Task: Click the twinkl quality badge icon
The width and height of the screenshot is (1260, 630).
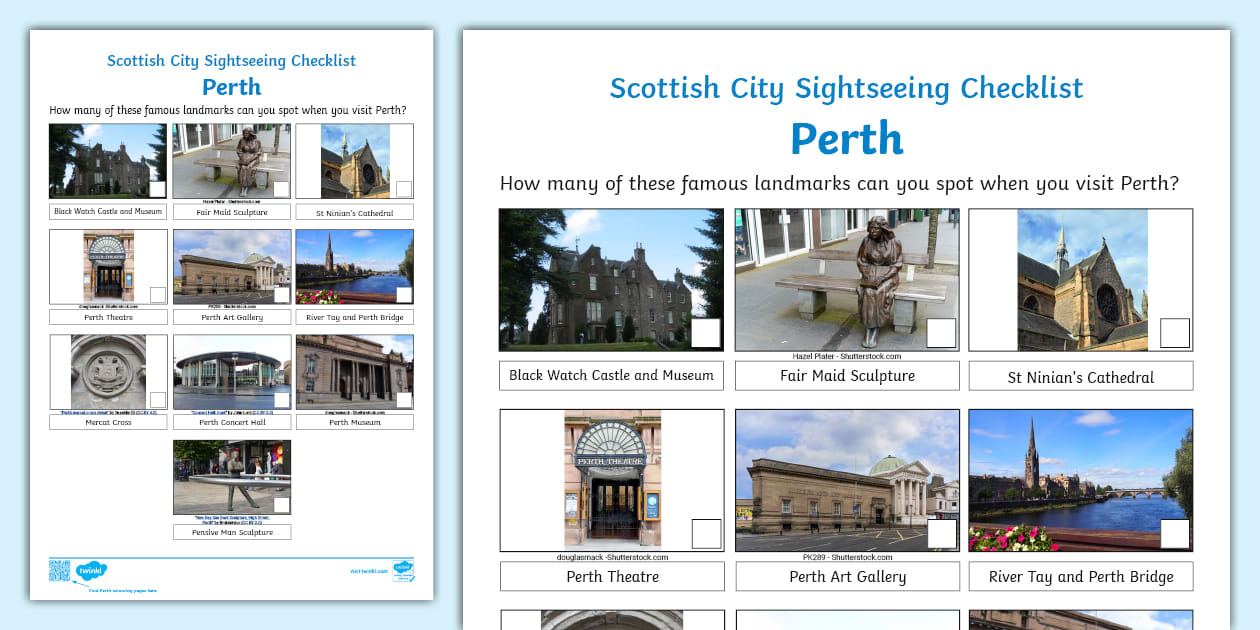Action: [403, 572]
